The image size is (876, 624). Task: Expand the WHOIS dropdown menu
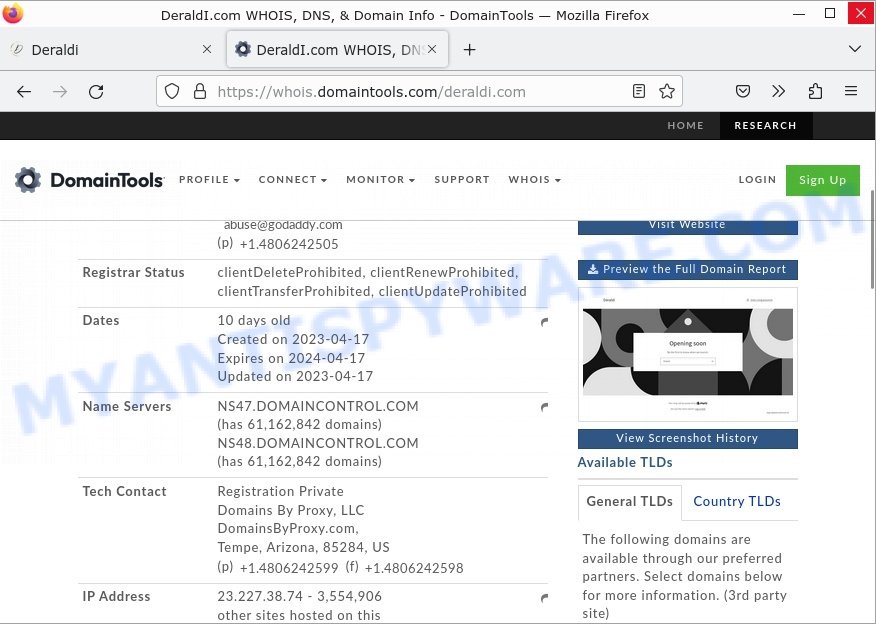coord(534,179)
